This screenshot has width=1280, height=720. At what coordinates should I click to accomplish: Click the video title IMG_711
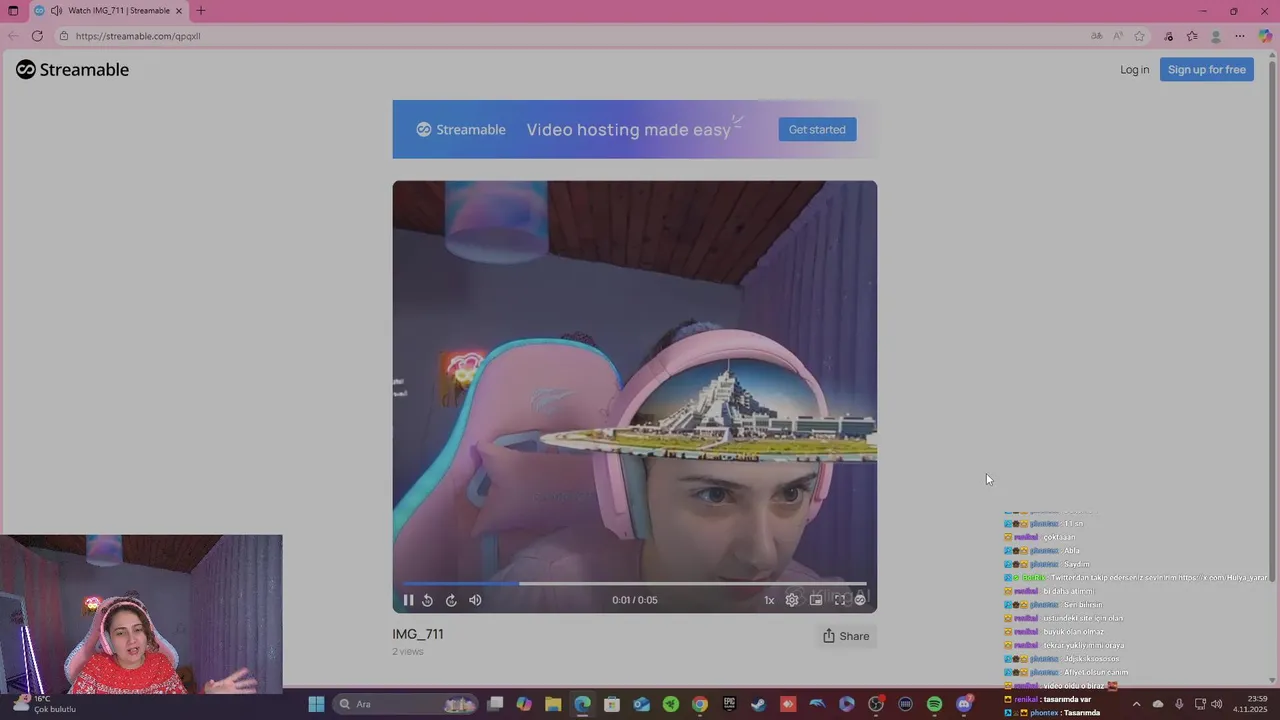[418, 634]
